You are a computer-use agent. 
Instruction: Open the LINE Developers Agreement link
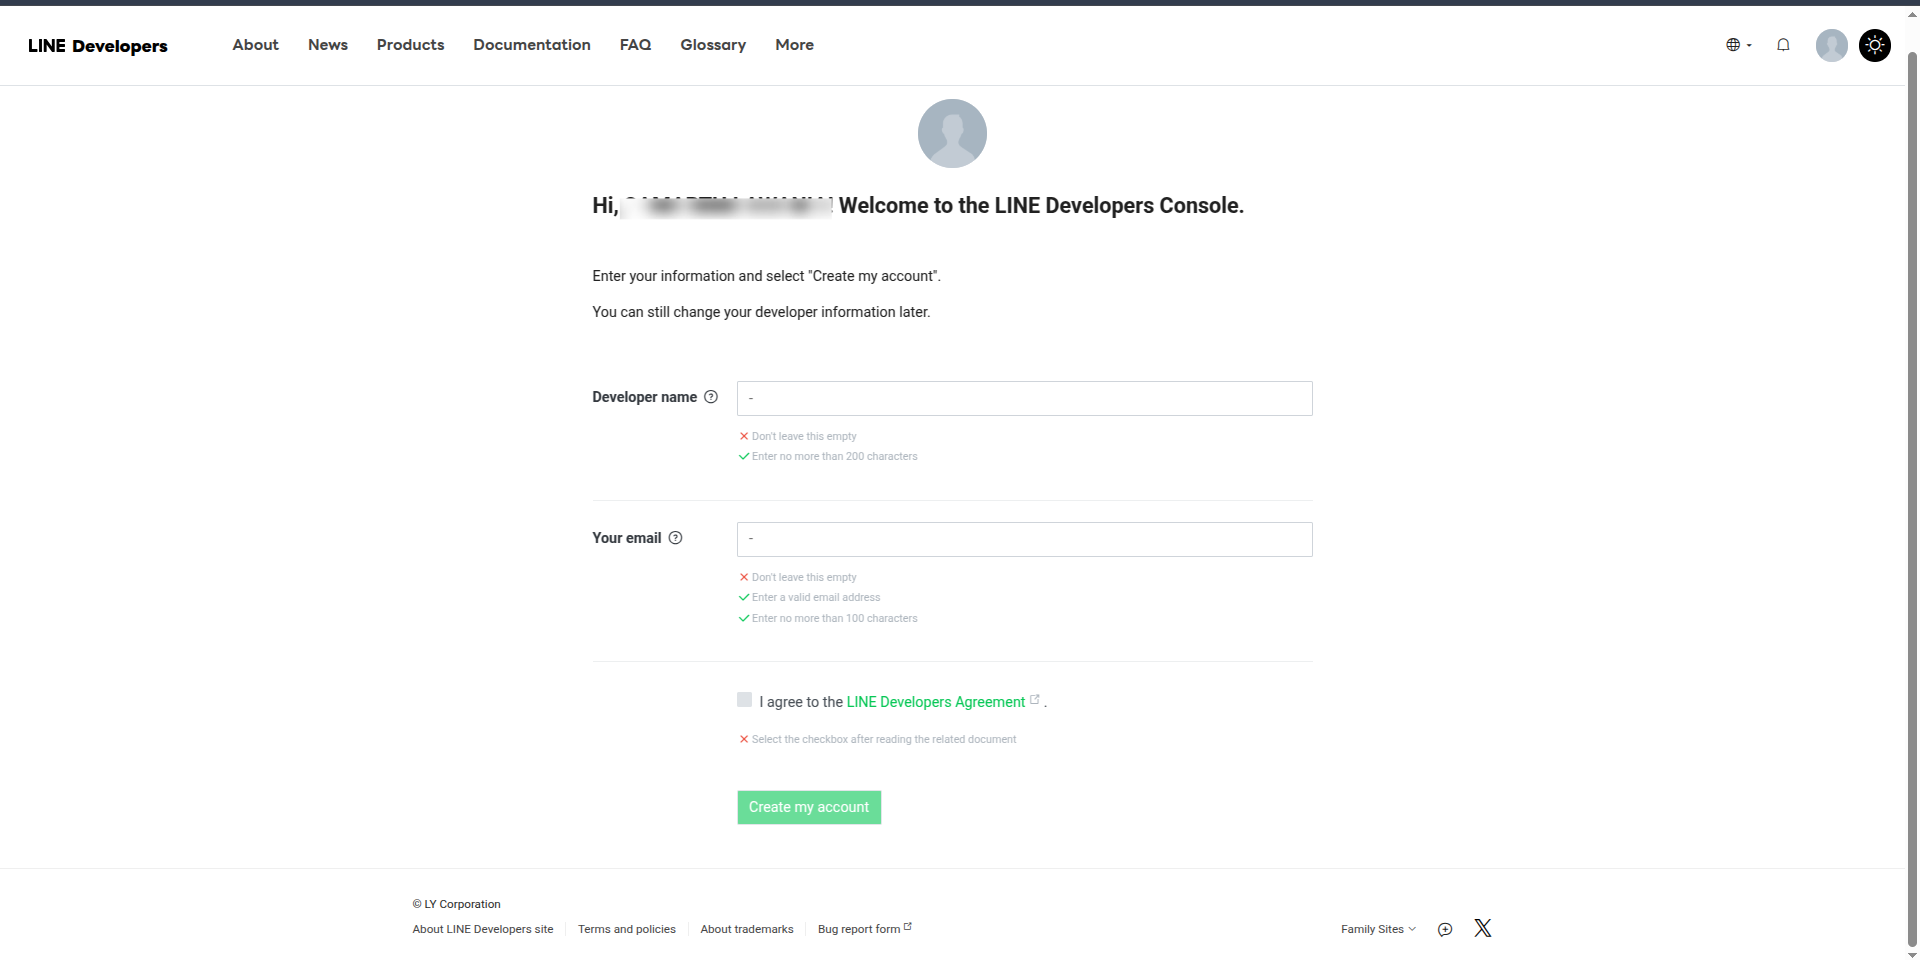(x=936, y=702)
